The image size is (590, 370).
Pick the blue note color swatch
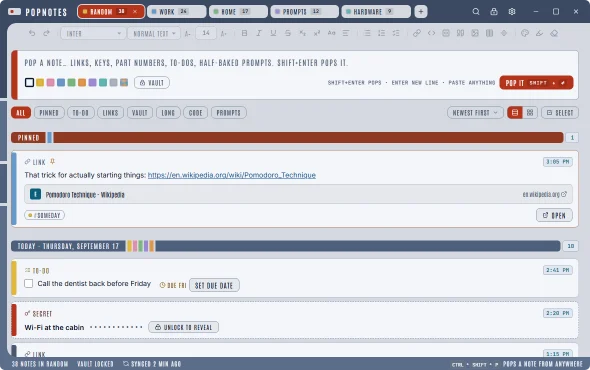61,82
